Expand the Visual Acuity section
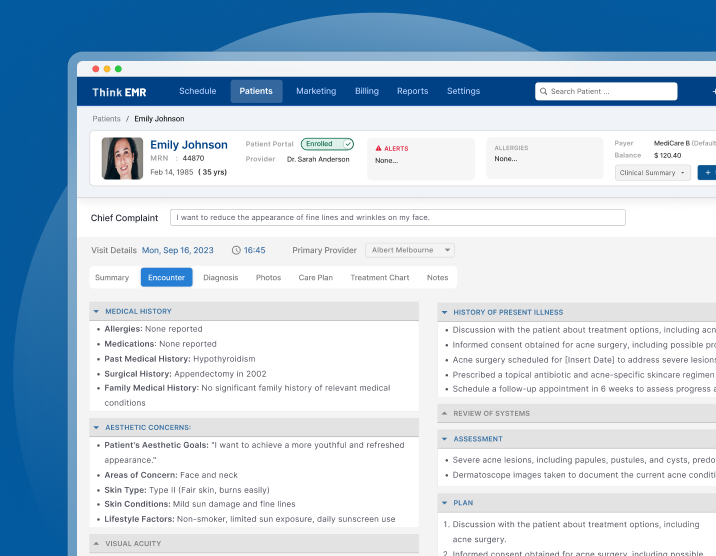Screen dimensions: 716x556 pyautogui.click(x=96, y=544)
